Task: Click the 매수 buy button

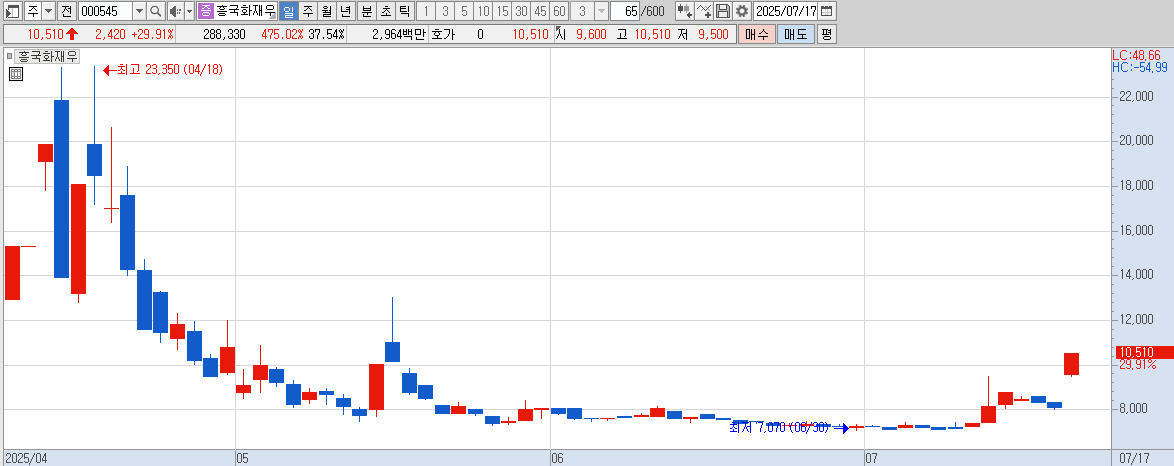Action: tap(756, 34)
